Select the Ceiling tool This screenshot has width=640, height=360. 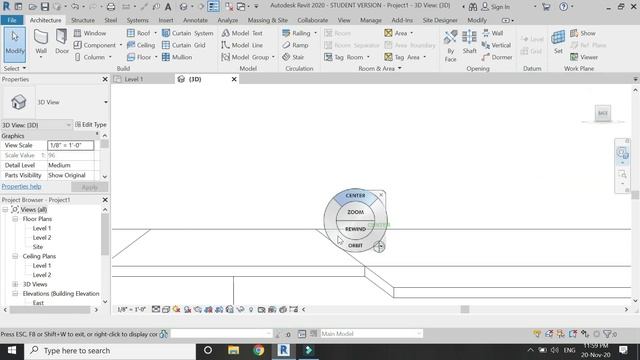click(141, 45)
